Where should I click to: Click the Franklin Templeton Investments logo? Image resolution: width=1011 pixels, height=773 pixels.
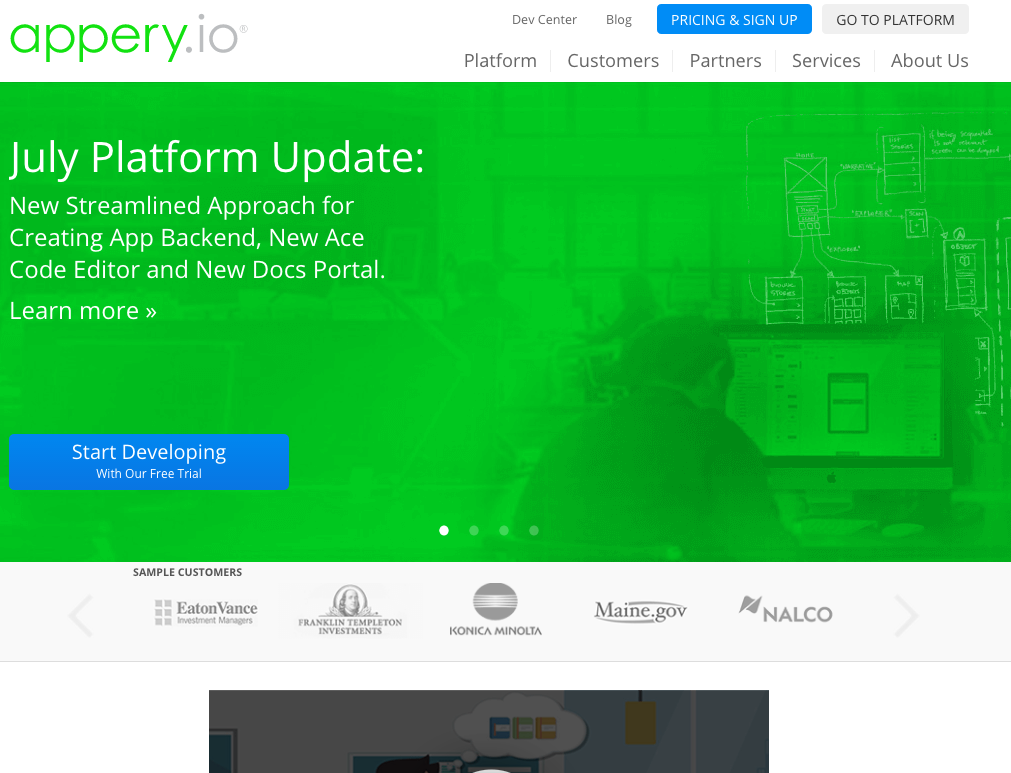coord(350,611)
